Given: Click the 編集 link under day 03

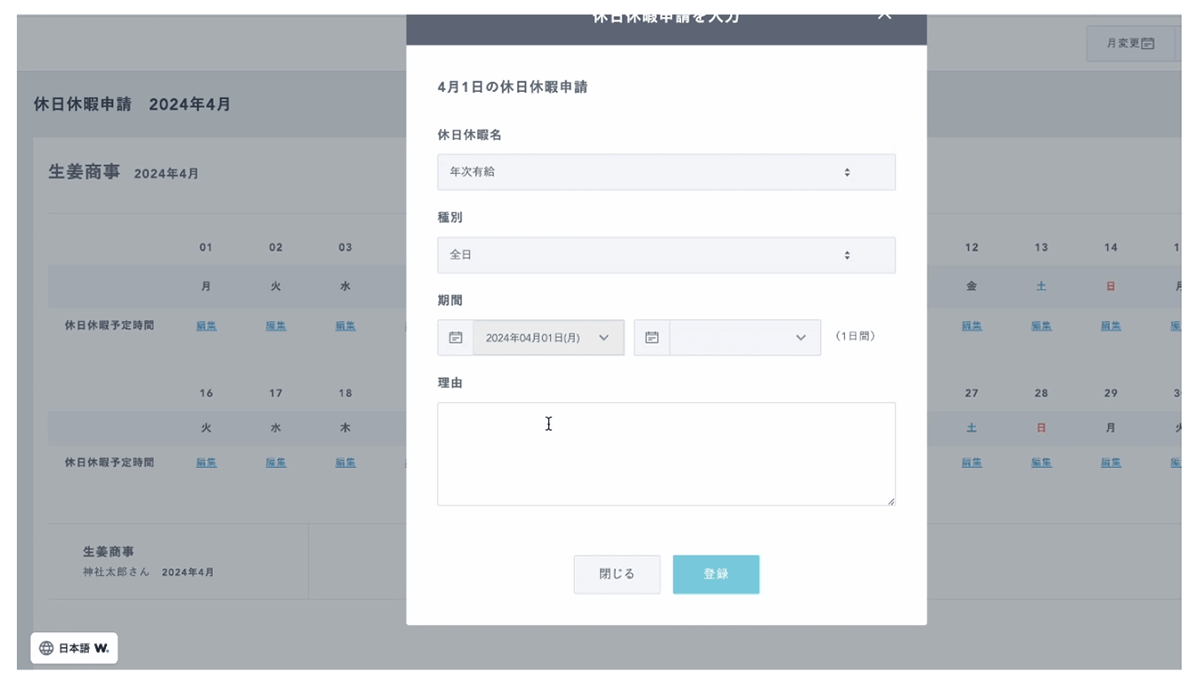Looking at the screenshot, I should coord(345,326).
